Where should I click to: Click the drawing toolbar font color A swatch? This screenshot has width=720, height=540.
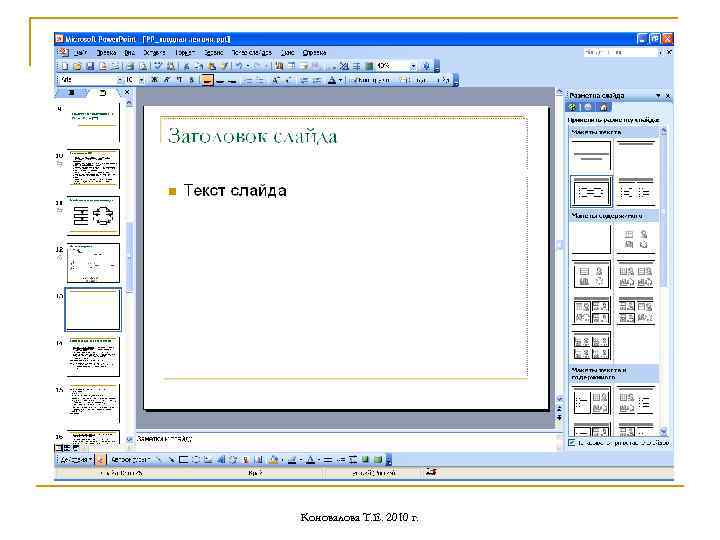(310, 459)
